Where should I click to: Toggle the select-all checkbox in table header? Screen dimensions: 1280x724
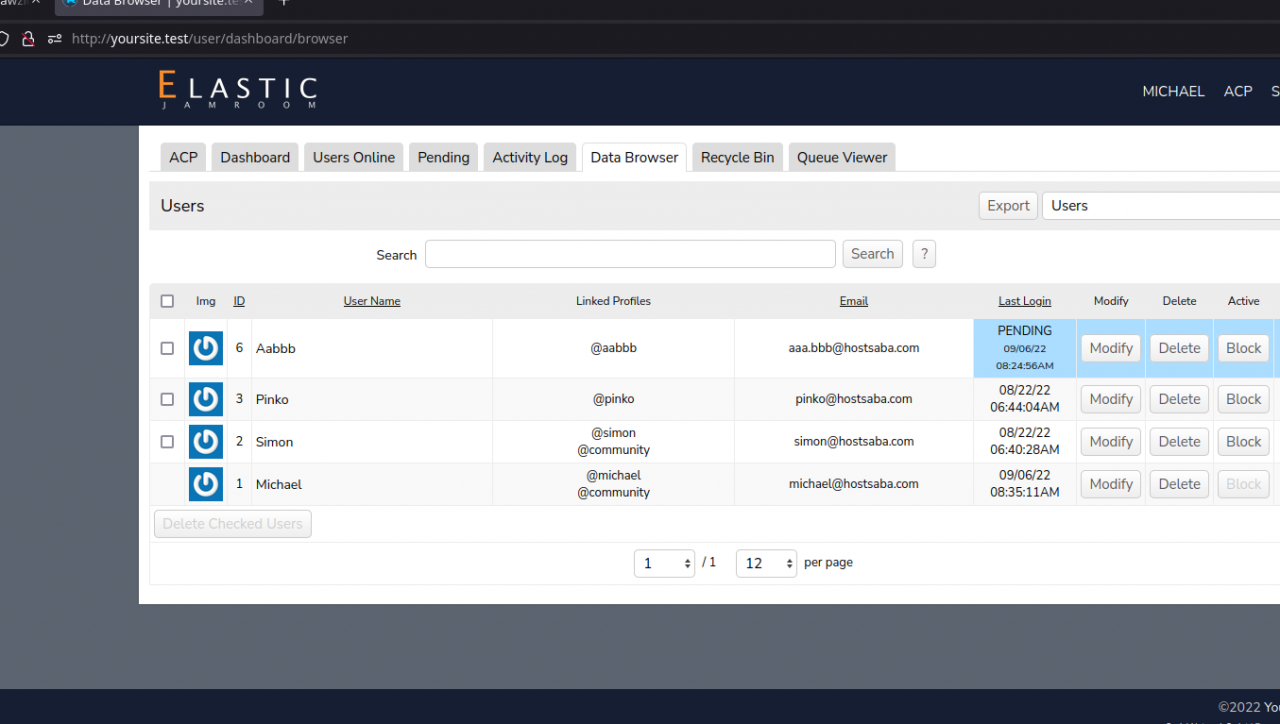(167, 301)
